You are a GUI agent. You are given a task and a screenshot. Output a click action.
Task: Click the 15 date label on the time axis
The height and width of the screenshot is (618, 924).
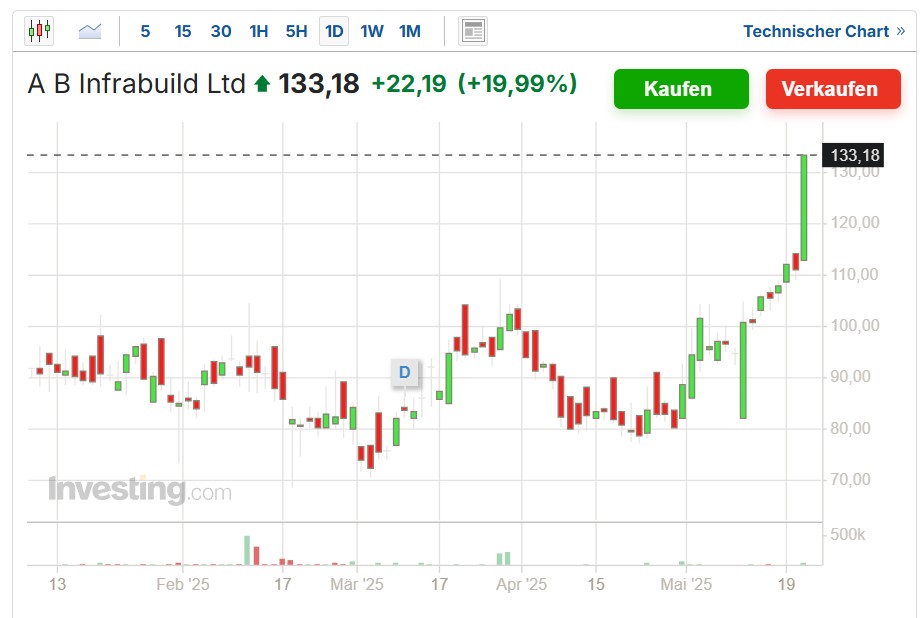click(x=596, y=584)
